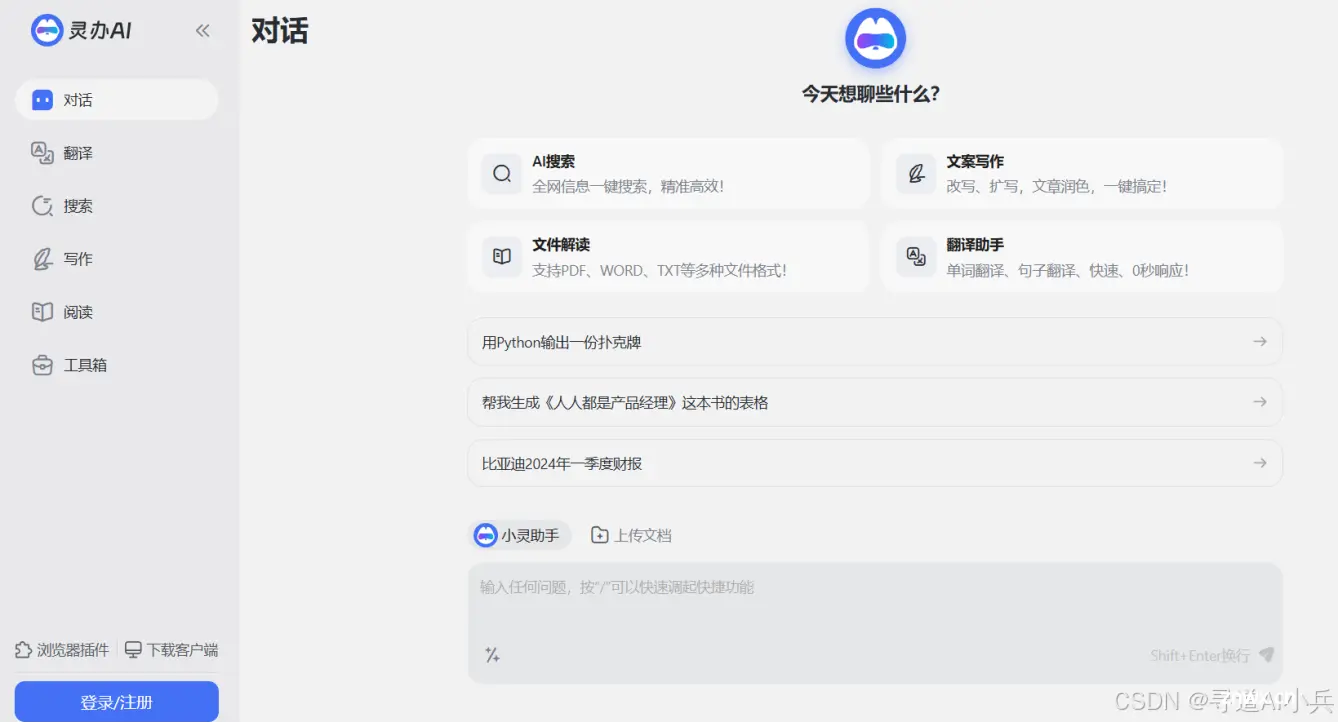Open the 文案写作 card
Screen dimensions: 1338x723
(x=1082, y=173)
